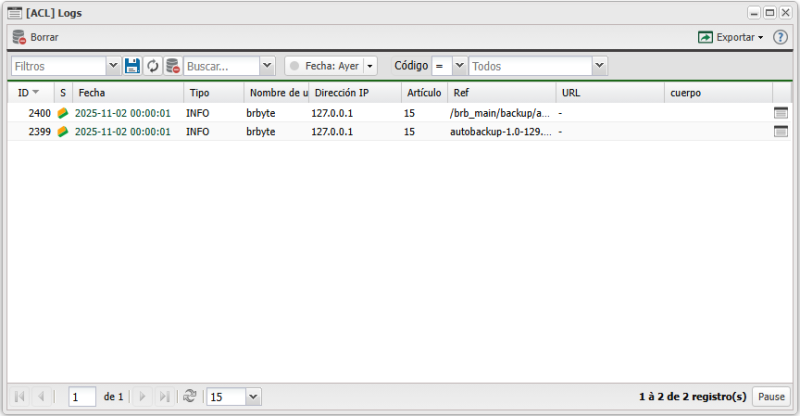Click the S column header

[63, 93]
